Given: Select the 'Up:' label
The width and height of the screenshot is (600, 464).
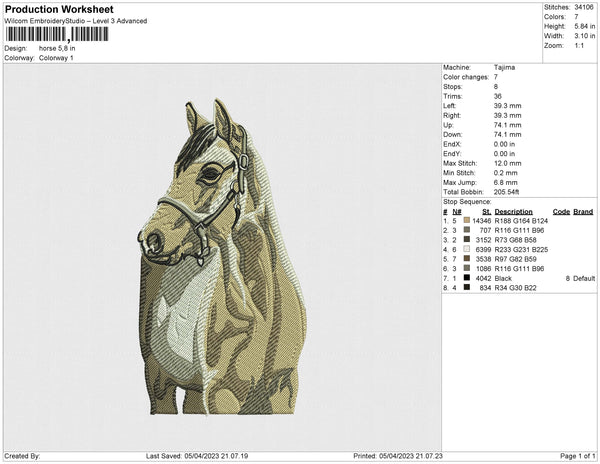Looking at the screenshot, I should pos(448,125).
